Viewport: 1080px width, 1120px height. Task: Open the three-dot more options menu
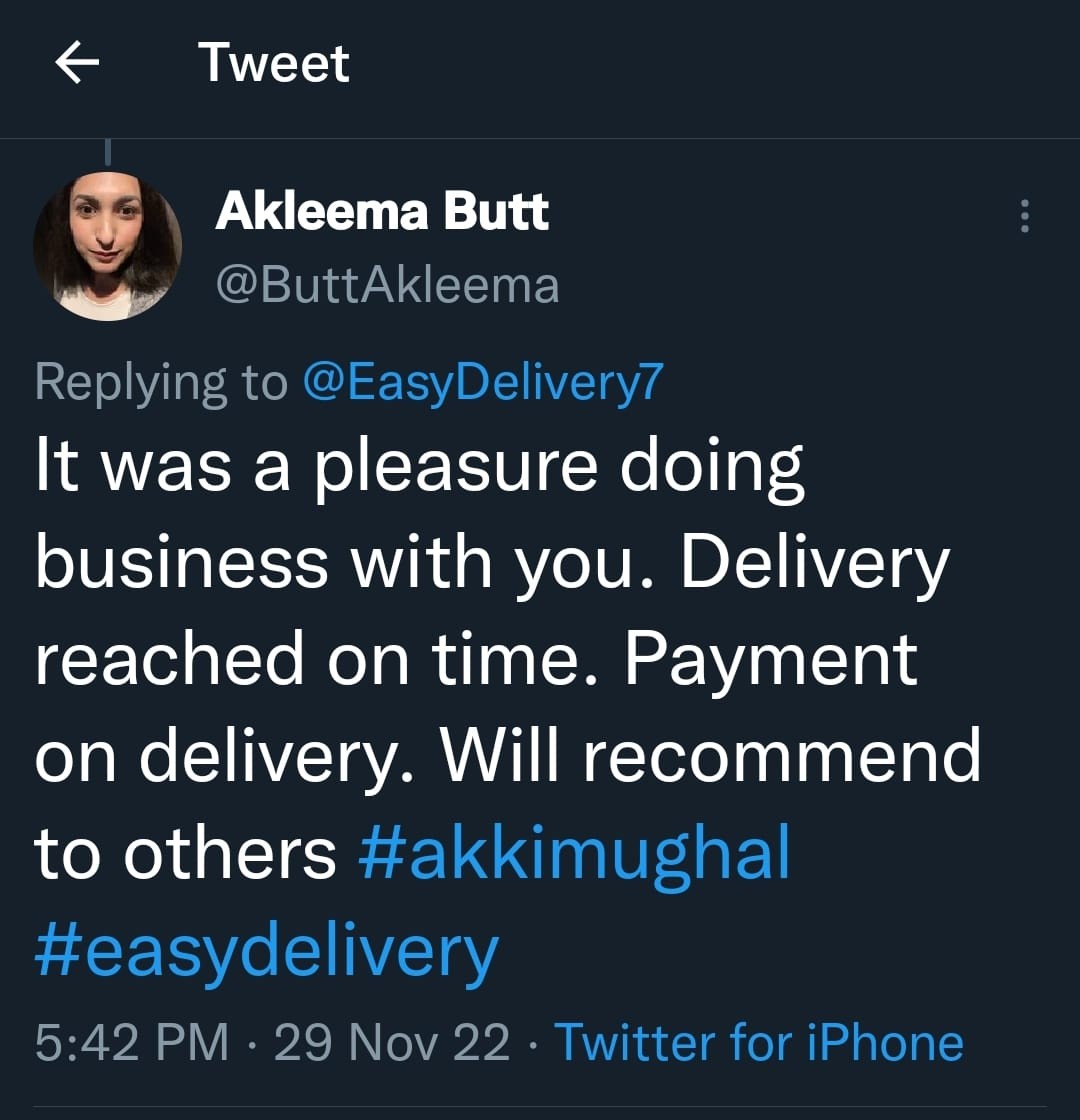tap(1025, 216)
